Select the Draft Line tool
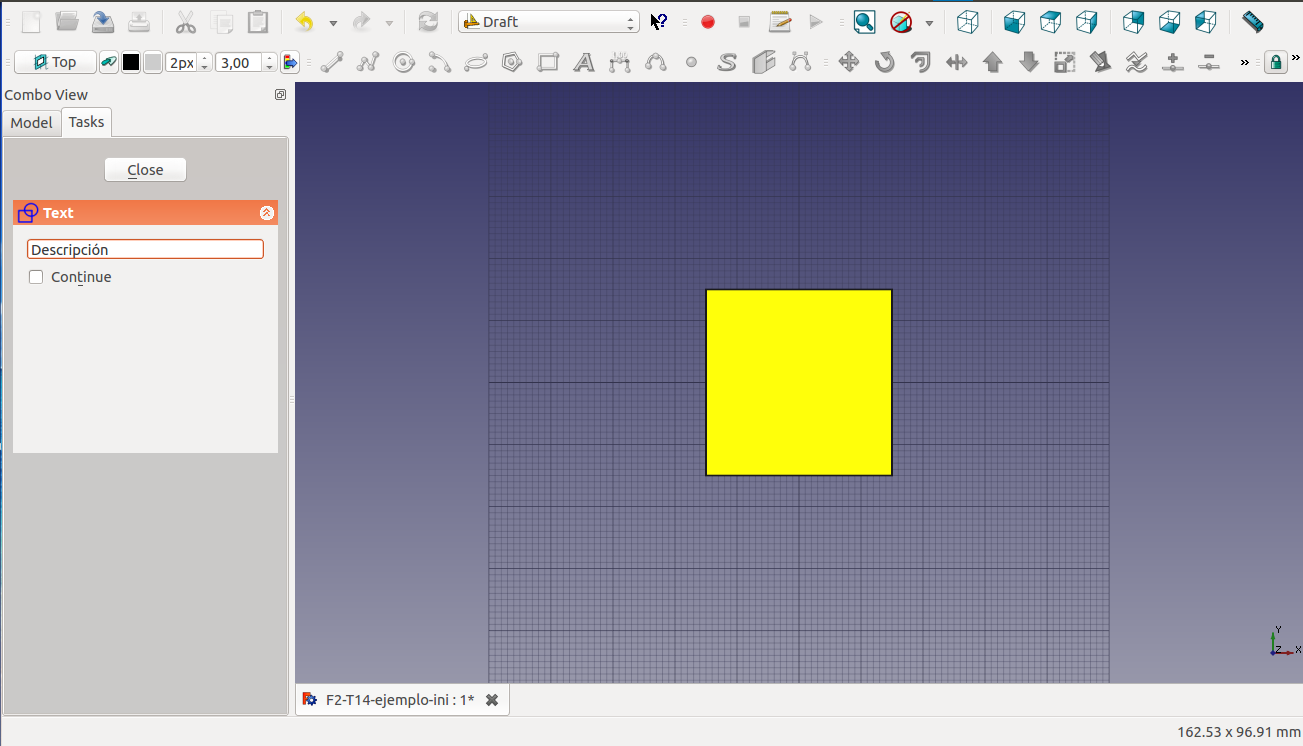 point(332,63)
